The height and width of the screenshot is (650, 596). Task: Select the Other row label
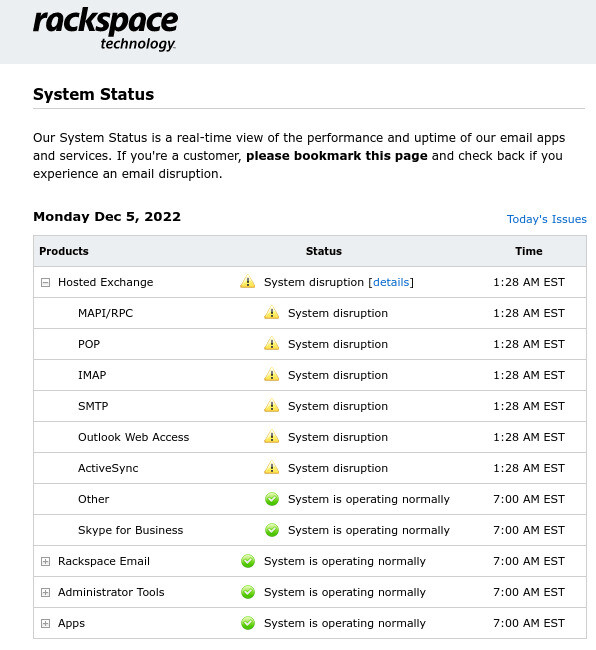[93, 499]
